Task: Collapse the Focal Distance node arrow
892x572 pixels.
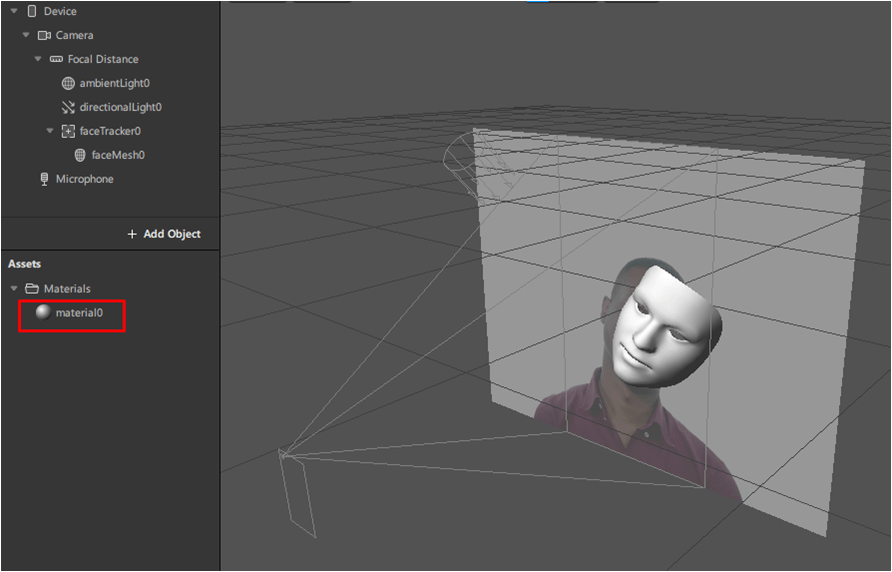Action: [x=38, y=59]
